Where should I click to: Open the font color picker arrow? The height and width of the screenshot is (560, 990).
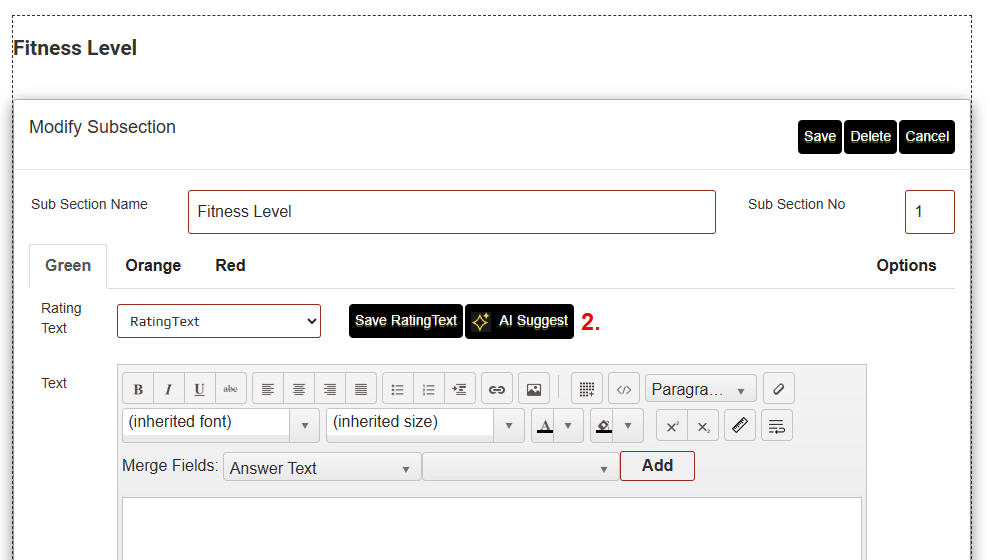point(569,425)
